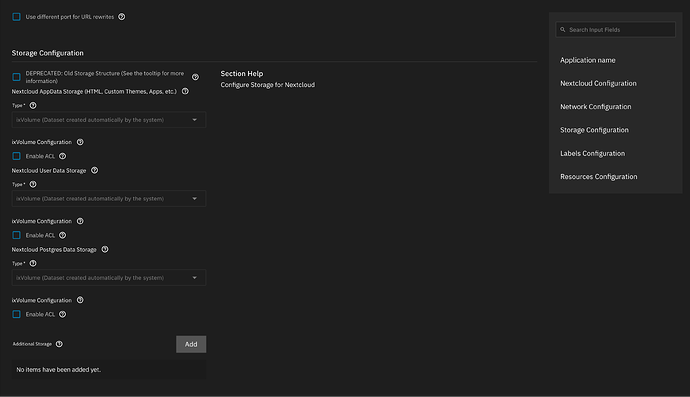Open Type dropdown for User Data Storage
Image resolution: width=690 pixels, height=397 pixels.
(109, 198)
